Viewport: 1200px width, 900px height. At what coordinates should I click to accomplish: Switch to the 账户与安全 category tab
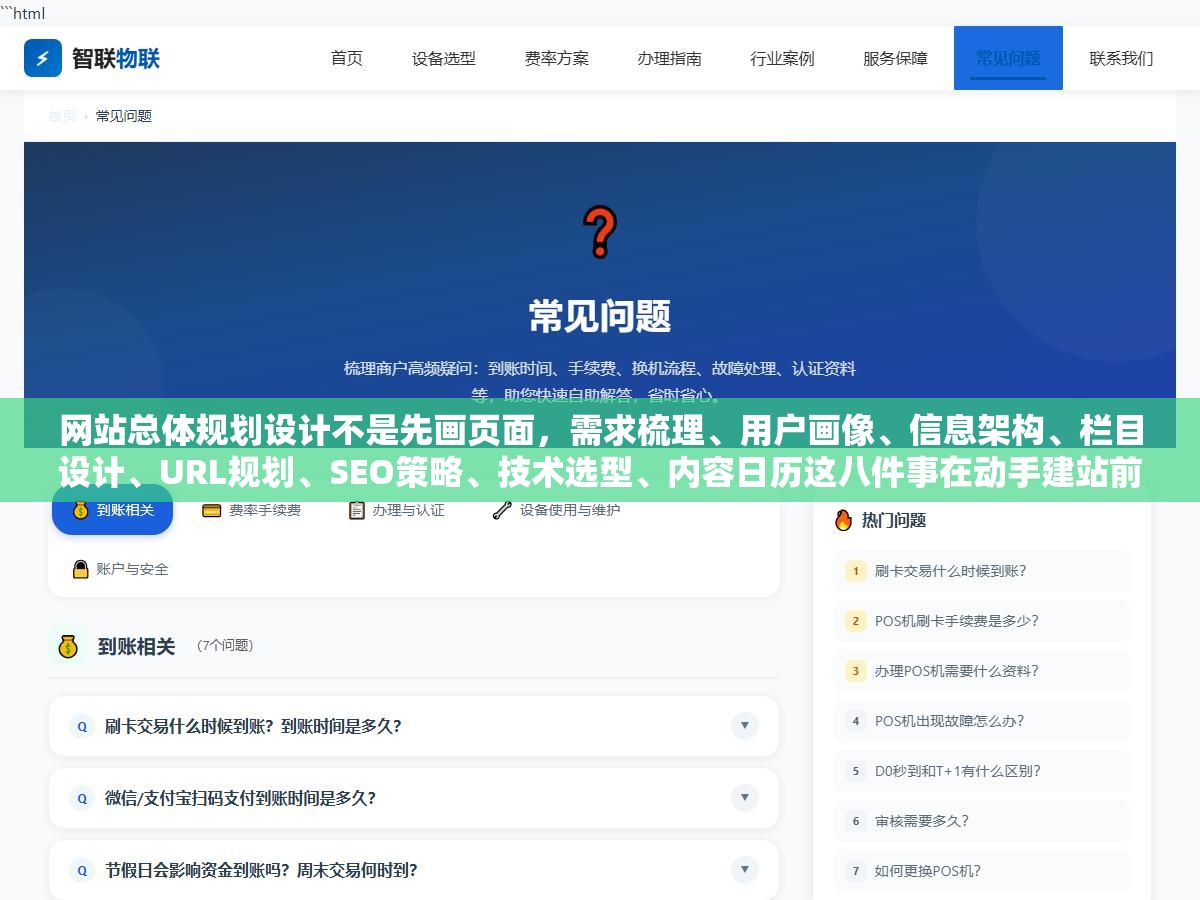(x=120, y=569)
